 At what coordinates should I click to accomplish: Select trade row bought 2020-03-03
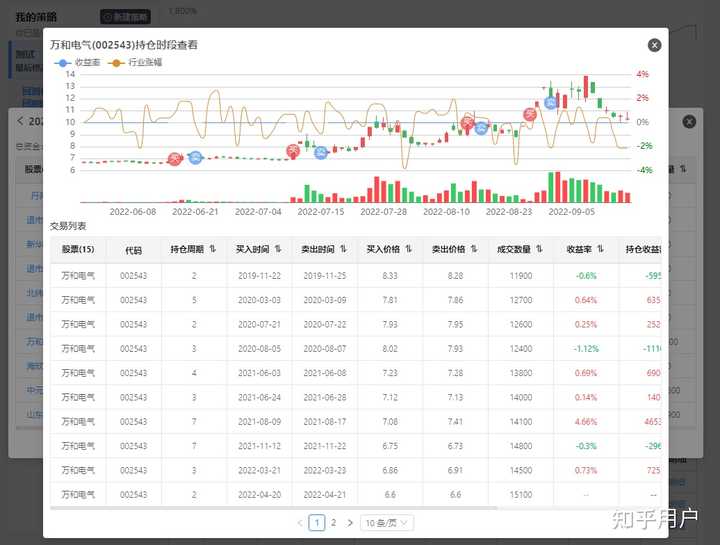[x=356, y=300]
